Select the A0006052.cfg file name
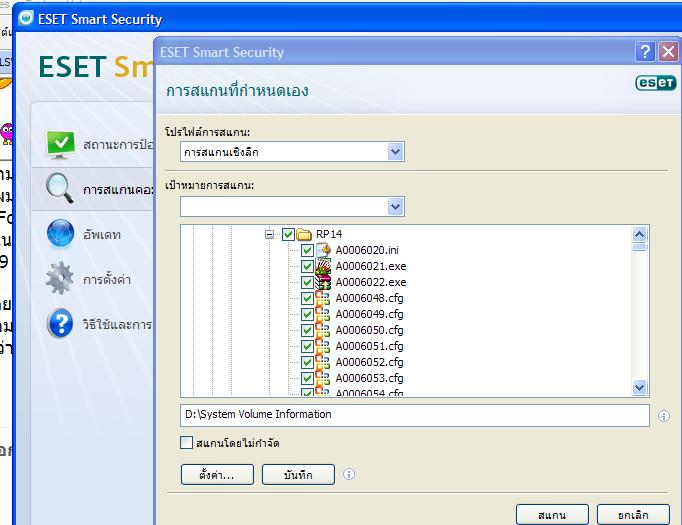The height and width of the screenshot is (525, 682). 369,362
